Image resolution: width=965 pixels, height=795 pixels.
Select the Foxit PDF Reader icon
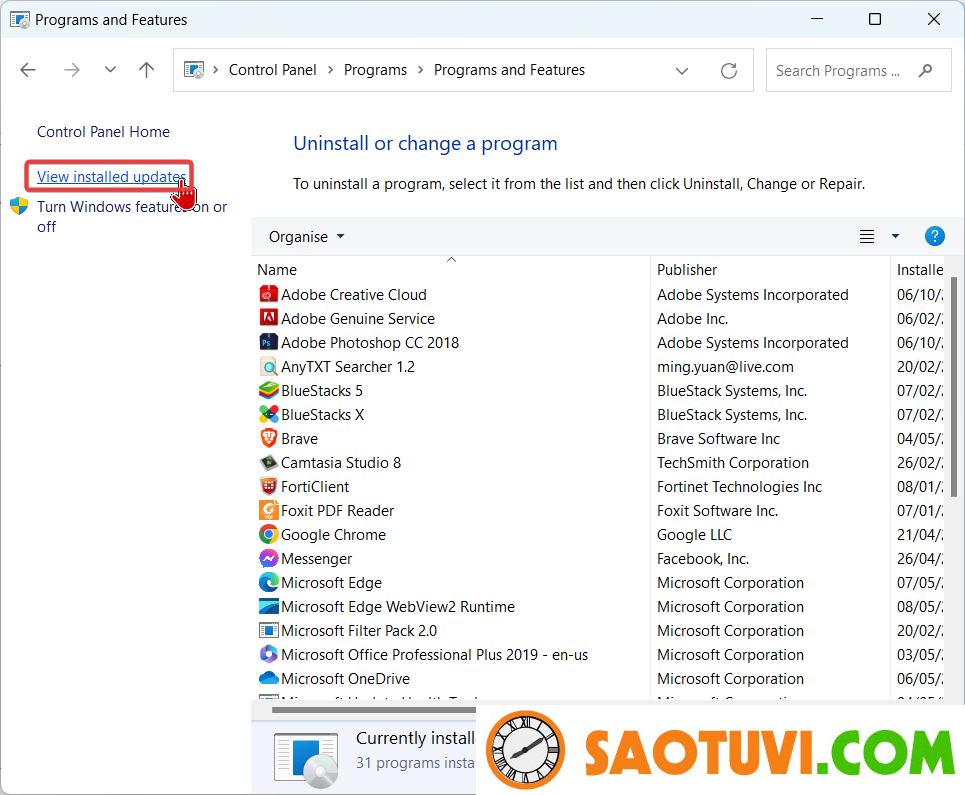click(268, 511)
